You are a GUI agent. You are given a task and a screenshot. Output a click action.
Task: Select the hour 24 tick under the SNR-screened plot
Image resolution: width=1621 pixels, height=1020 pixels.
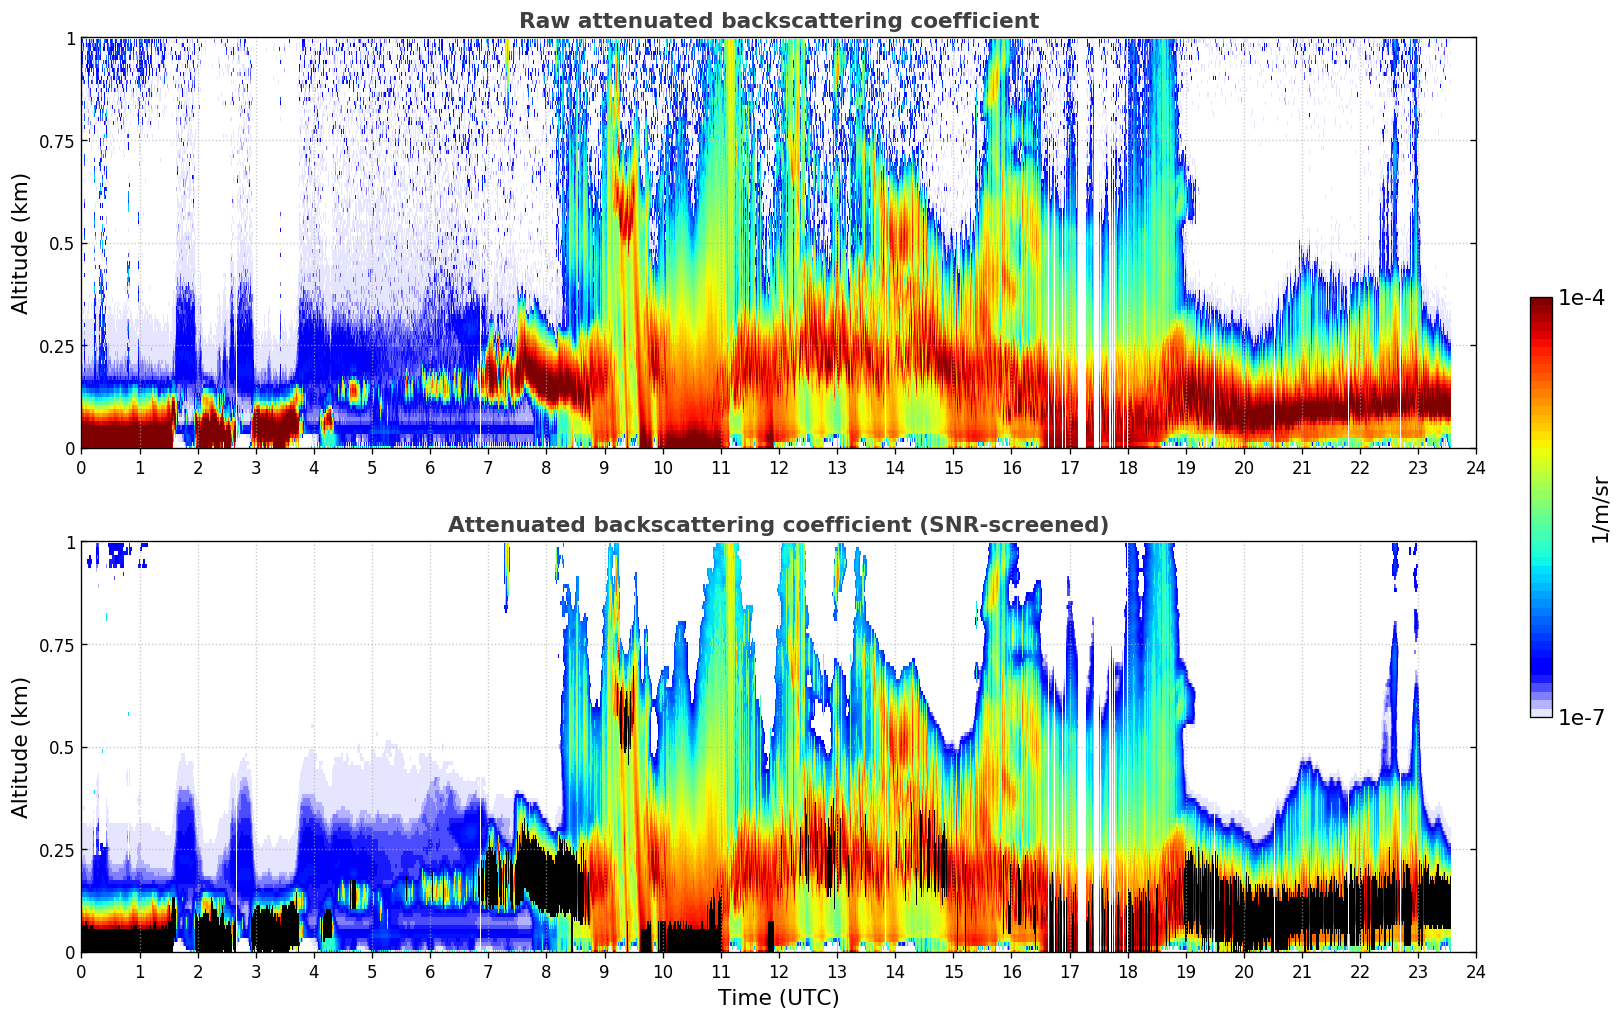click(1476, 971)
